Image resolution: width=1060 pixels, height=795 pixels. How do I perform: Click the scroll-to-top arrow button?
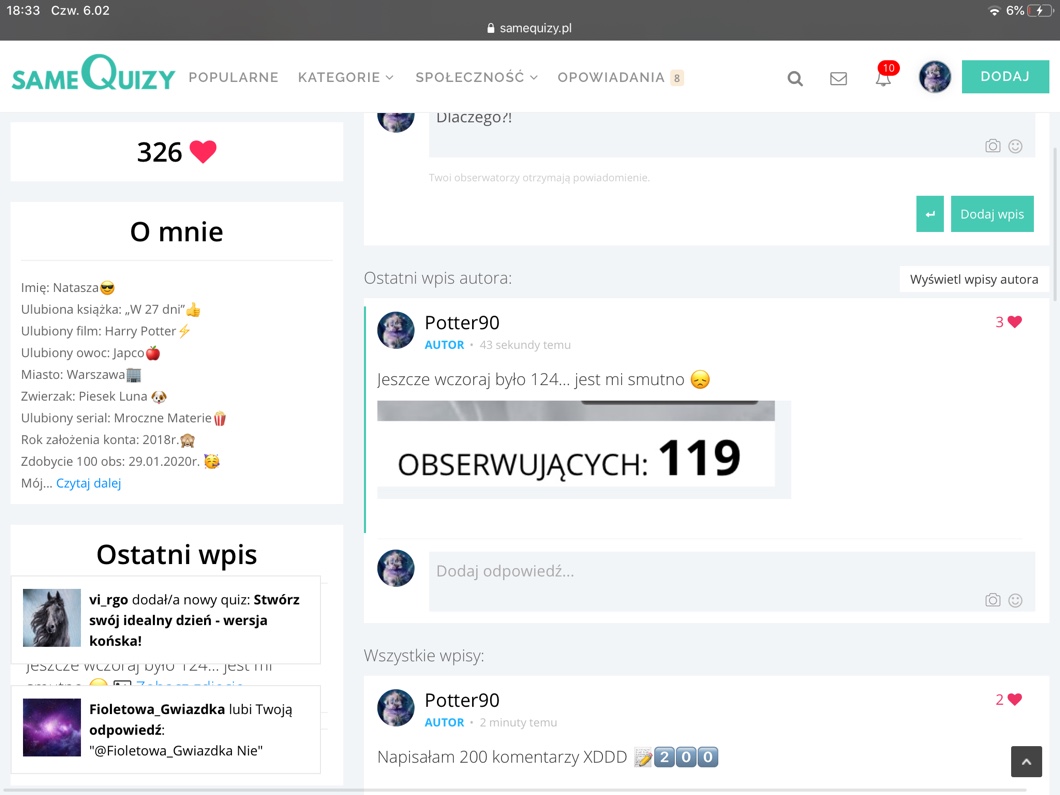[1026, 762]
